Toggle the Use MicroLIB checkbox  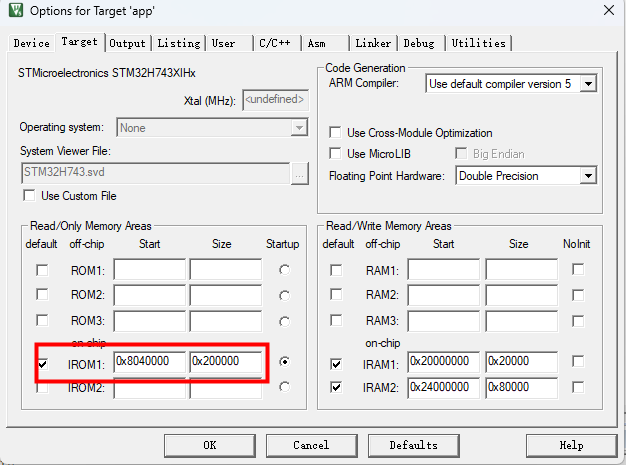coord(335,154)
